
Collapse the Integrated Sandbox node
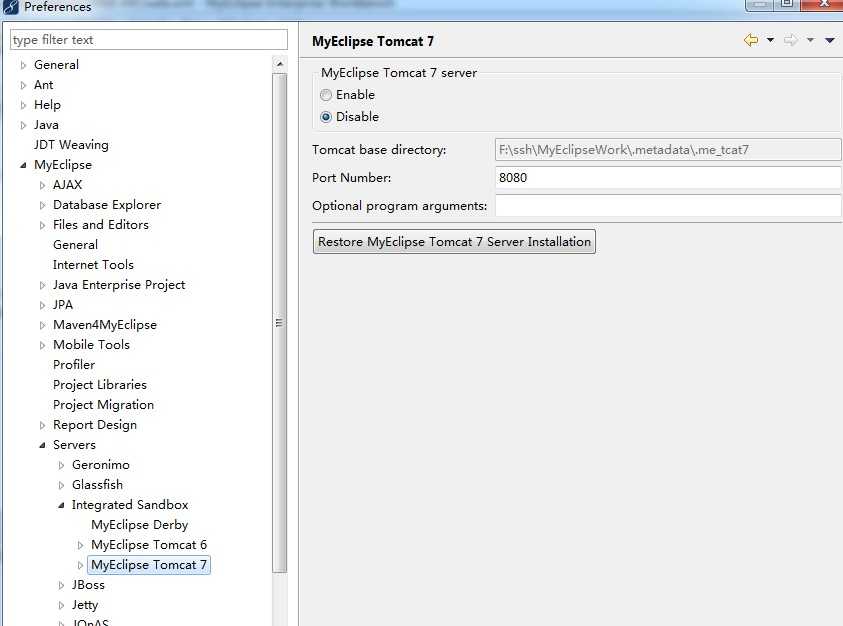coord(61,506)
